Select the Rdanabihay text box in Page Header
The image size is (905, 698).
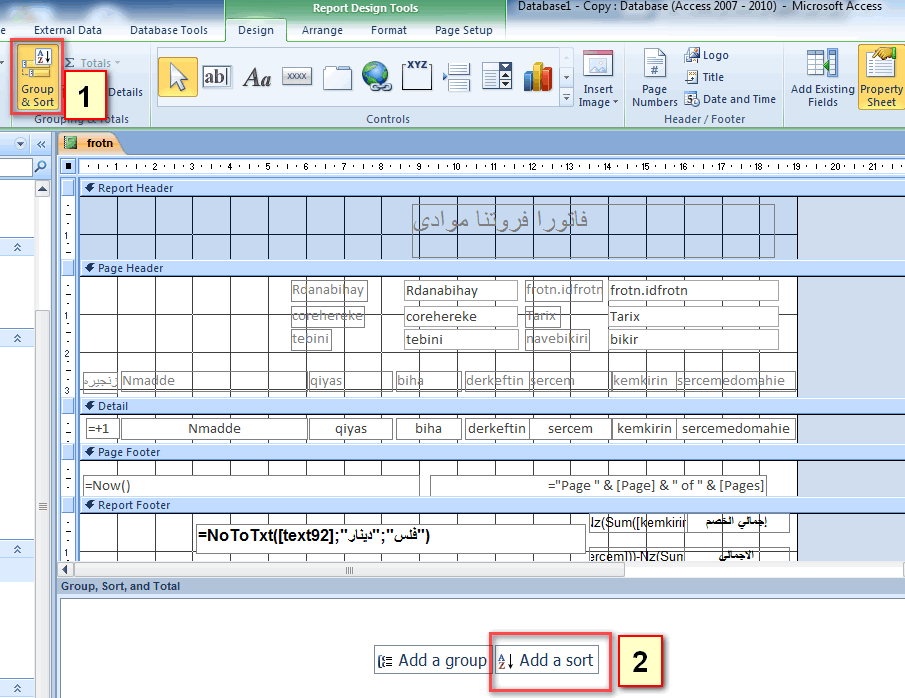click(461, 290)
